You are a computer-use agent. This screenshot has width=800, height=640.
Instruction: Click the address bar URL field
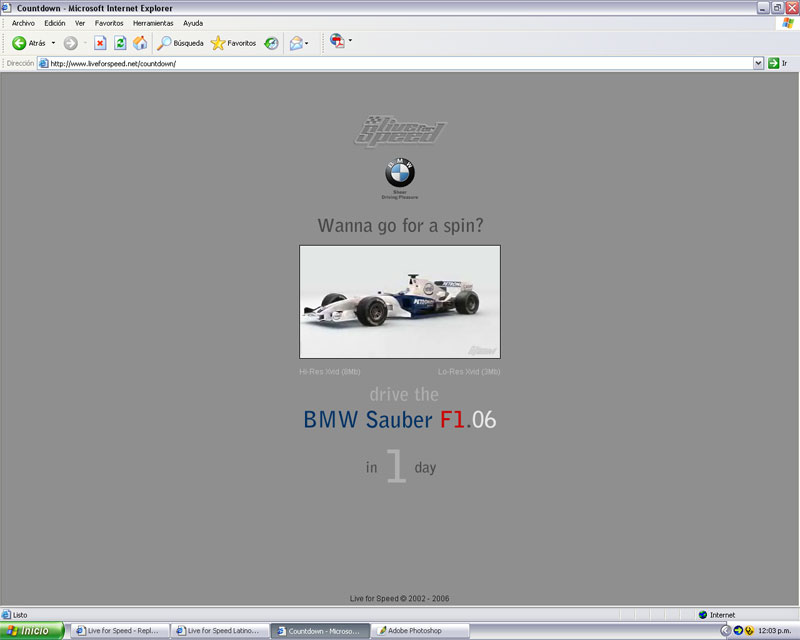[401, 63]
